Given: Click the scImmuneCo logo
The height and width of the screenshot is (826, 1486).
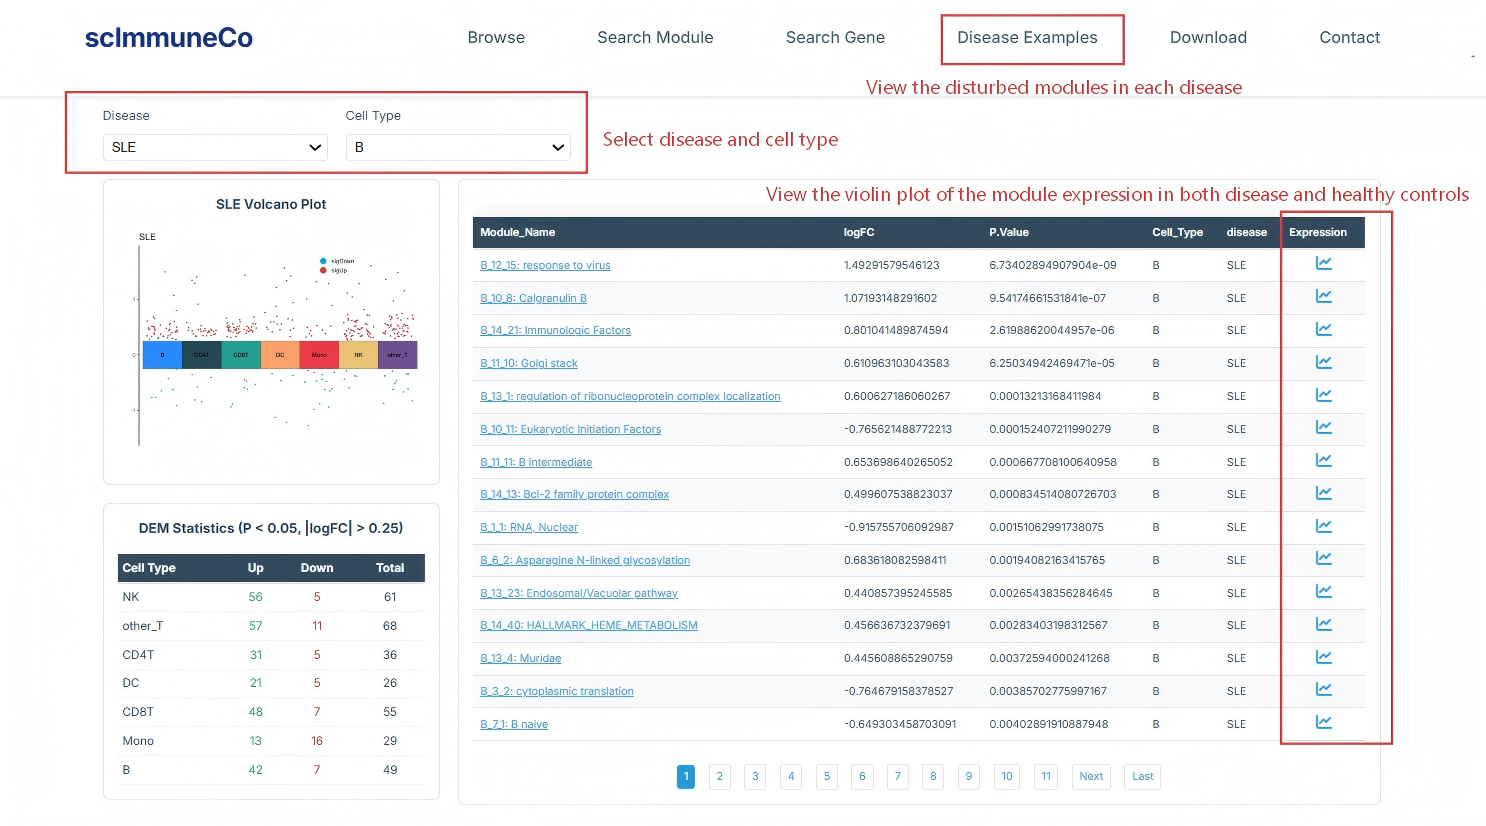Looking at the screenshot, I should [x=168, y=37].
